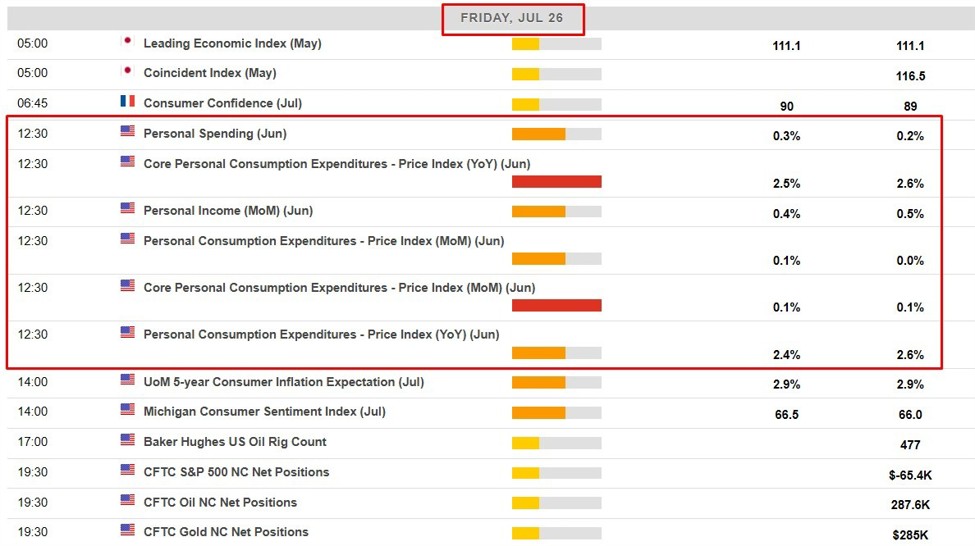Click the 477 value for Baker Hughes Rig Count
The image size is (975, 546).
[x=910, y=445]
